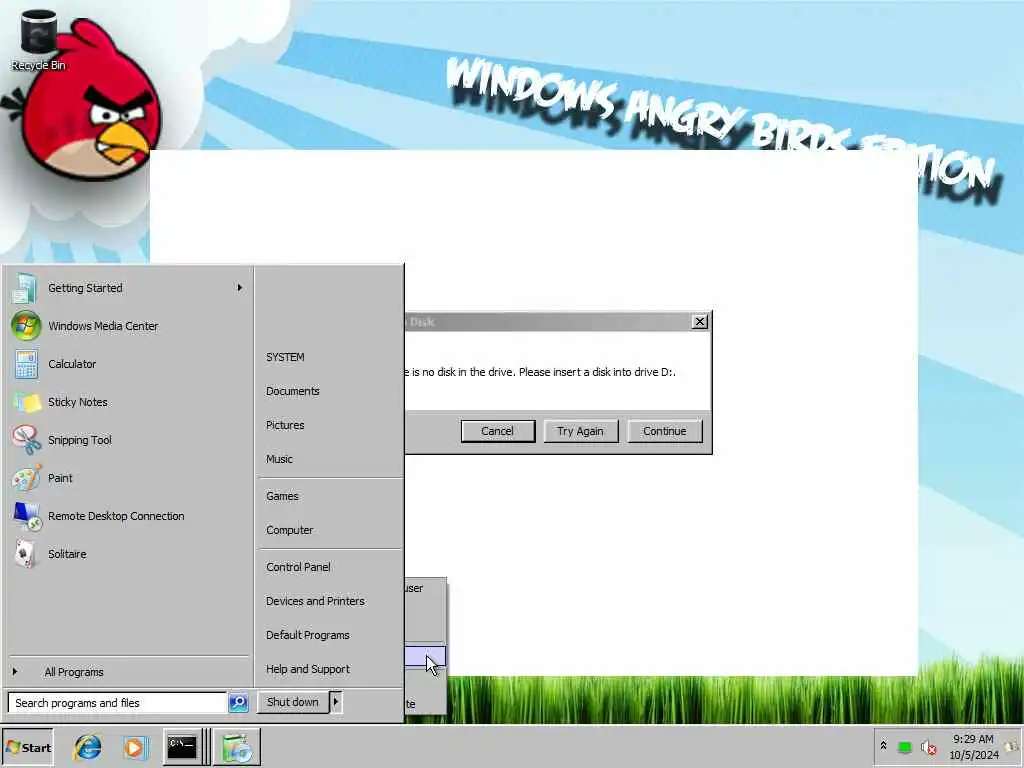Viewport: 1024px width, 768px height.
Task: Show hidden tray icons
Action: tap(883, 745)
